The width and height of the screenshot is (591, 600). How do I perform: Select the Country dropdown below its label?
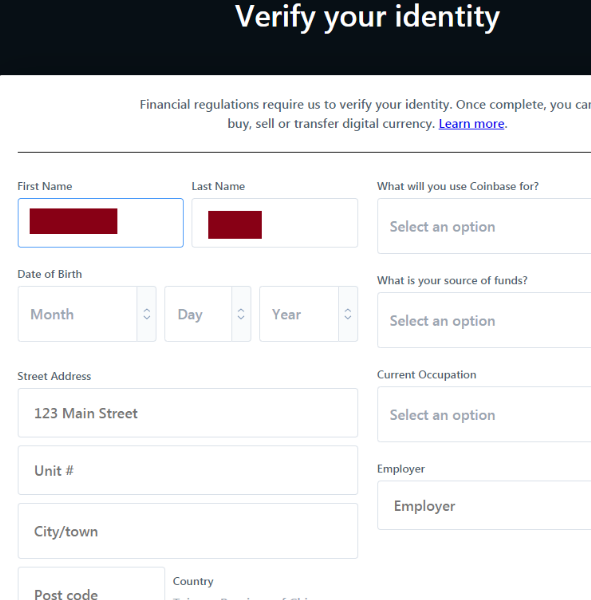(x=265, y=597)
